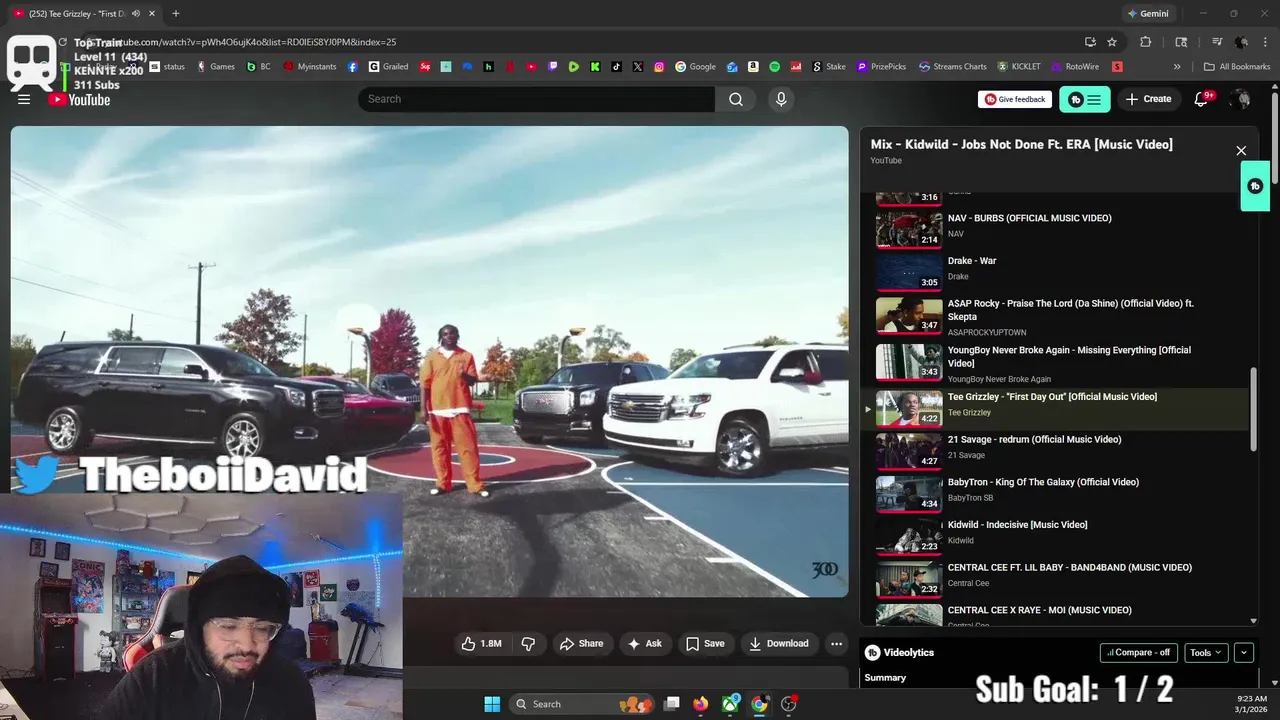Start voice search with the microphone
Viewport: 1280px width, 720px height.
click(x=781, y=99)
